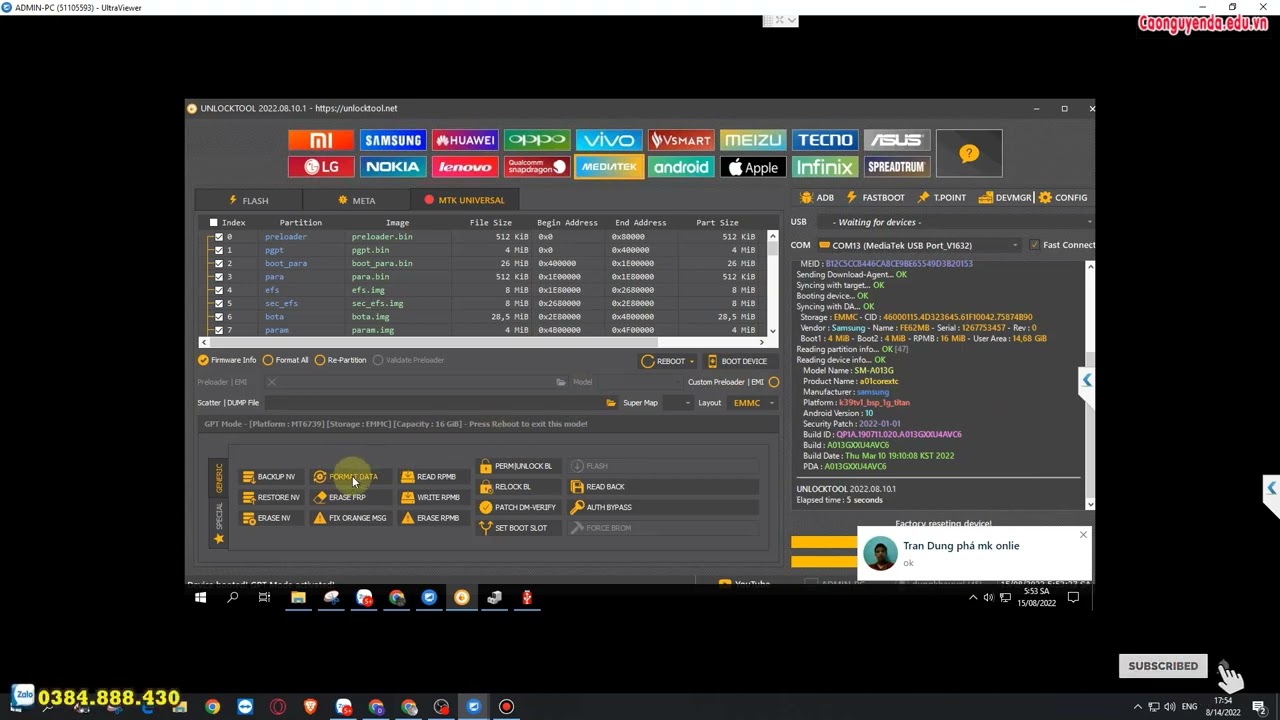Screen dimensions: 1280x720
Task: Select the Nokia brand tile
Action: 393,167
